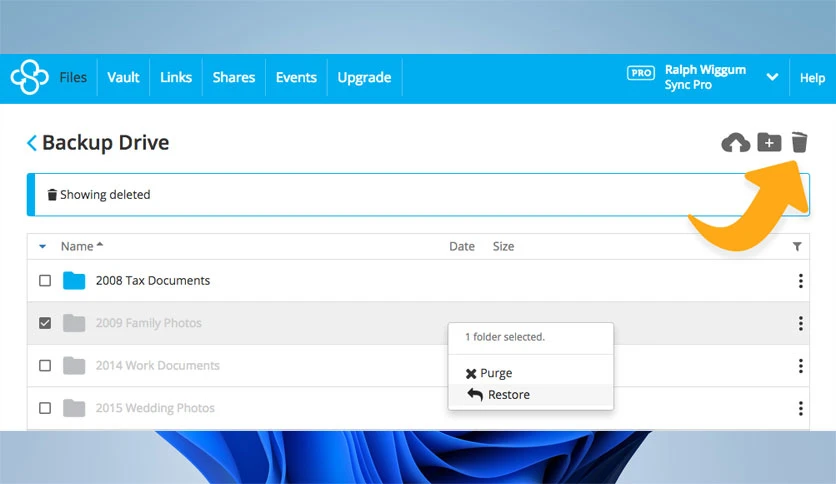Image resolution: width=836 pixels, height=484 pixels.
Task: Expand the select-all dropdown arrow beside Name
Action: [43, 246]
